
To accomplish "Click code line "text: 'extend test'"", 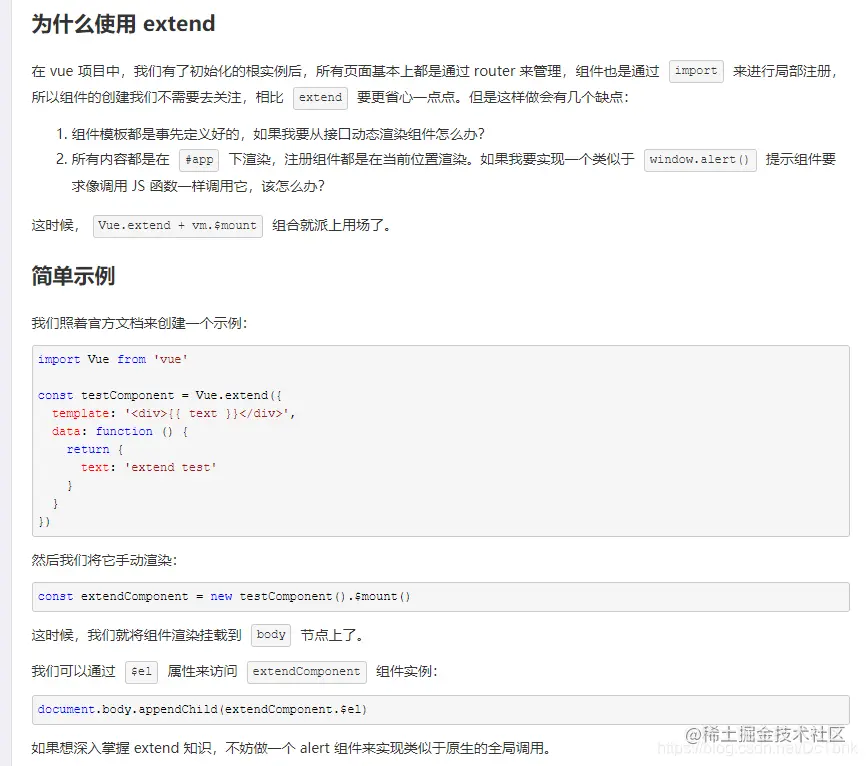I will click(x=149, y=467).
